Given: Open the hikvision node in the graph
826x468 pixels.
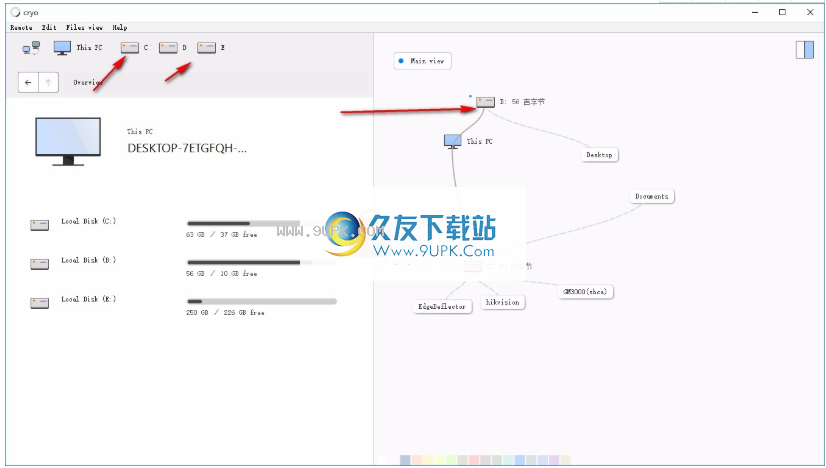Looking at the screenshot, I should pyautogui.click(x=503, y=303).
